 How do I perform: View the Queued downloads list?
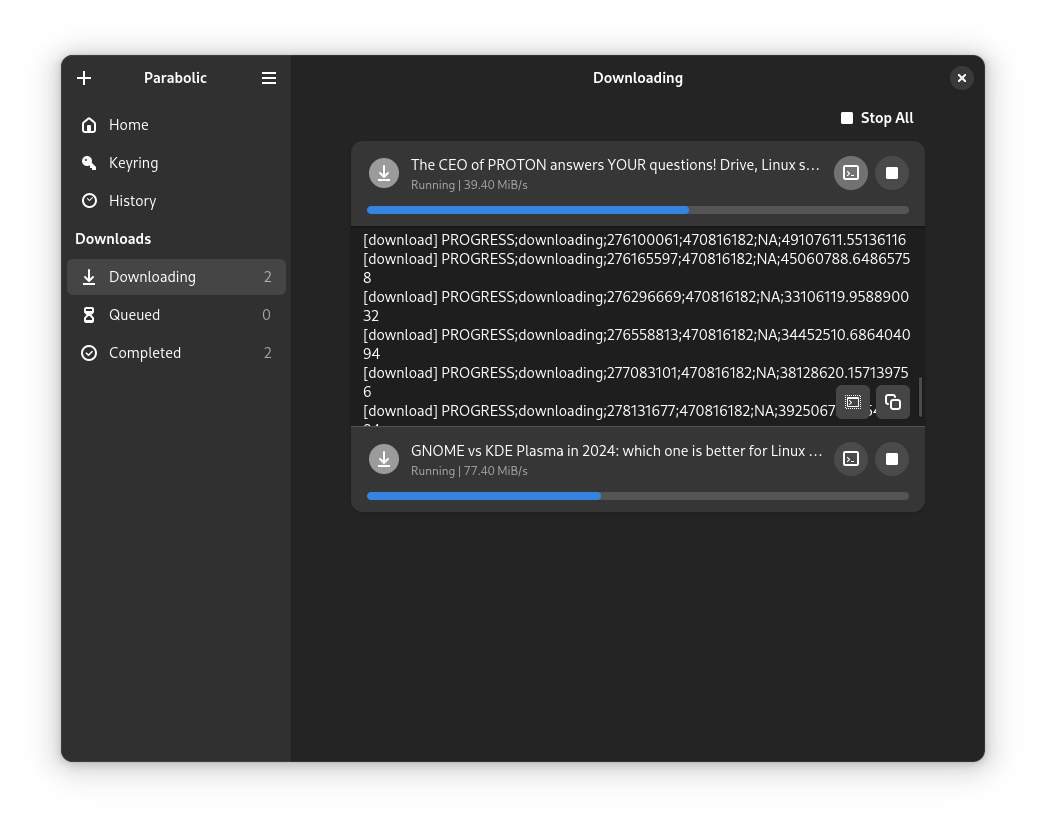click(x=134, y=314)
